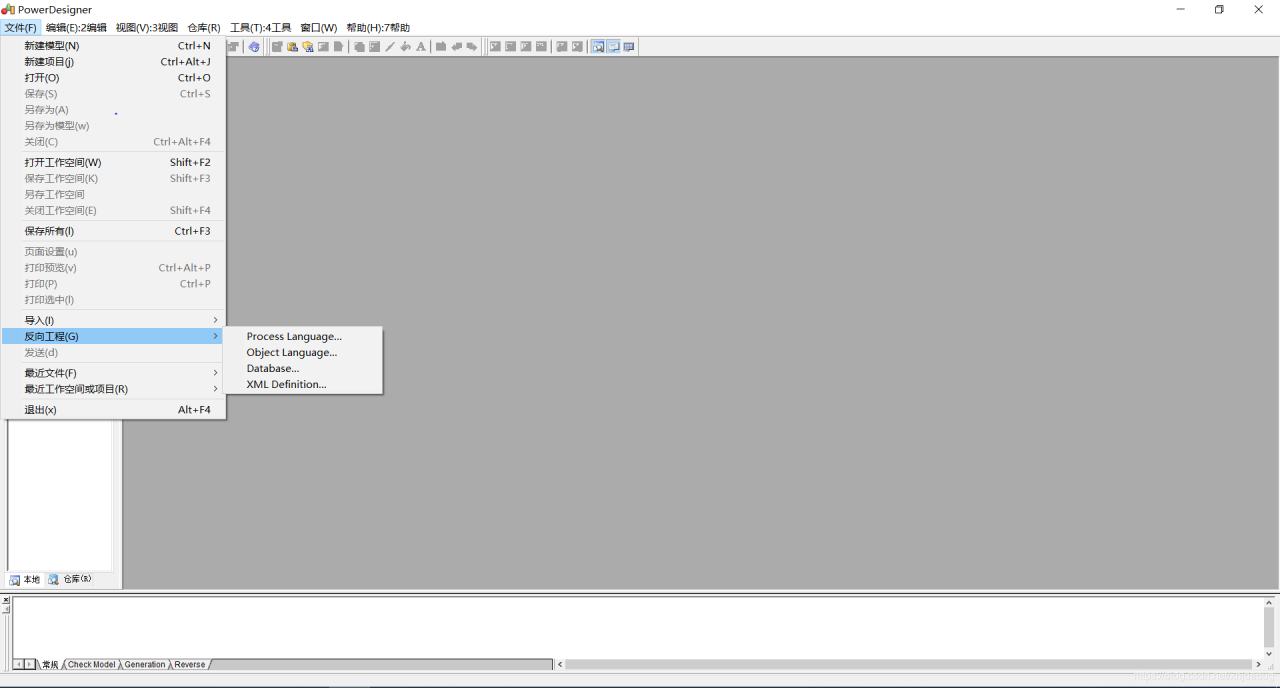Switch to the 本地 browser tab
The image size is (1280, 688).
[x=25, y=580]
